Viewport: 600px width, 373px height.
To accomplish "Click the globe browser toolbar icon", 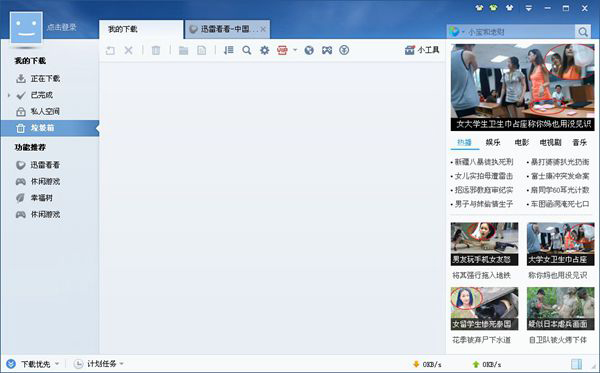I will [309, 50].
